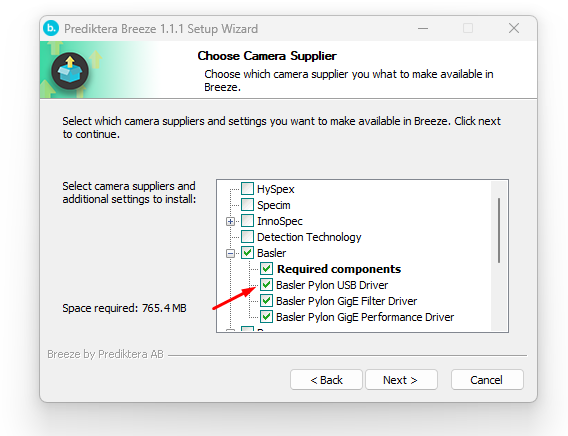Expand the InnoSpec tree node
This screenshot has height=436, width=568.
230,221
